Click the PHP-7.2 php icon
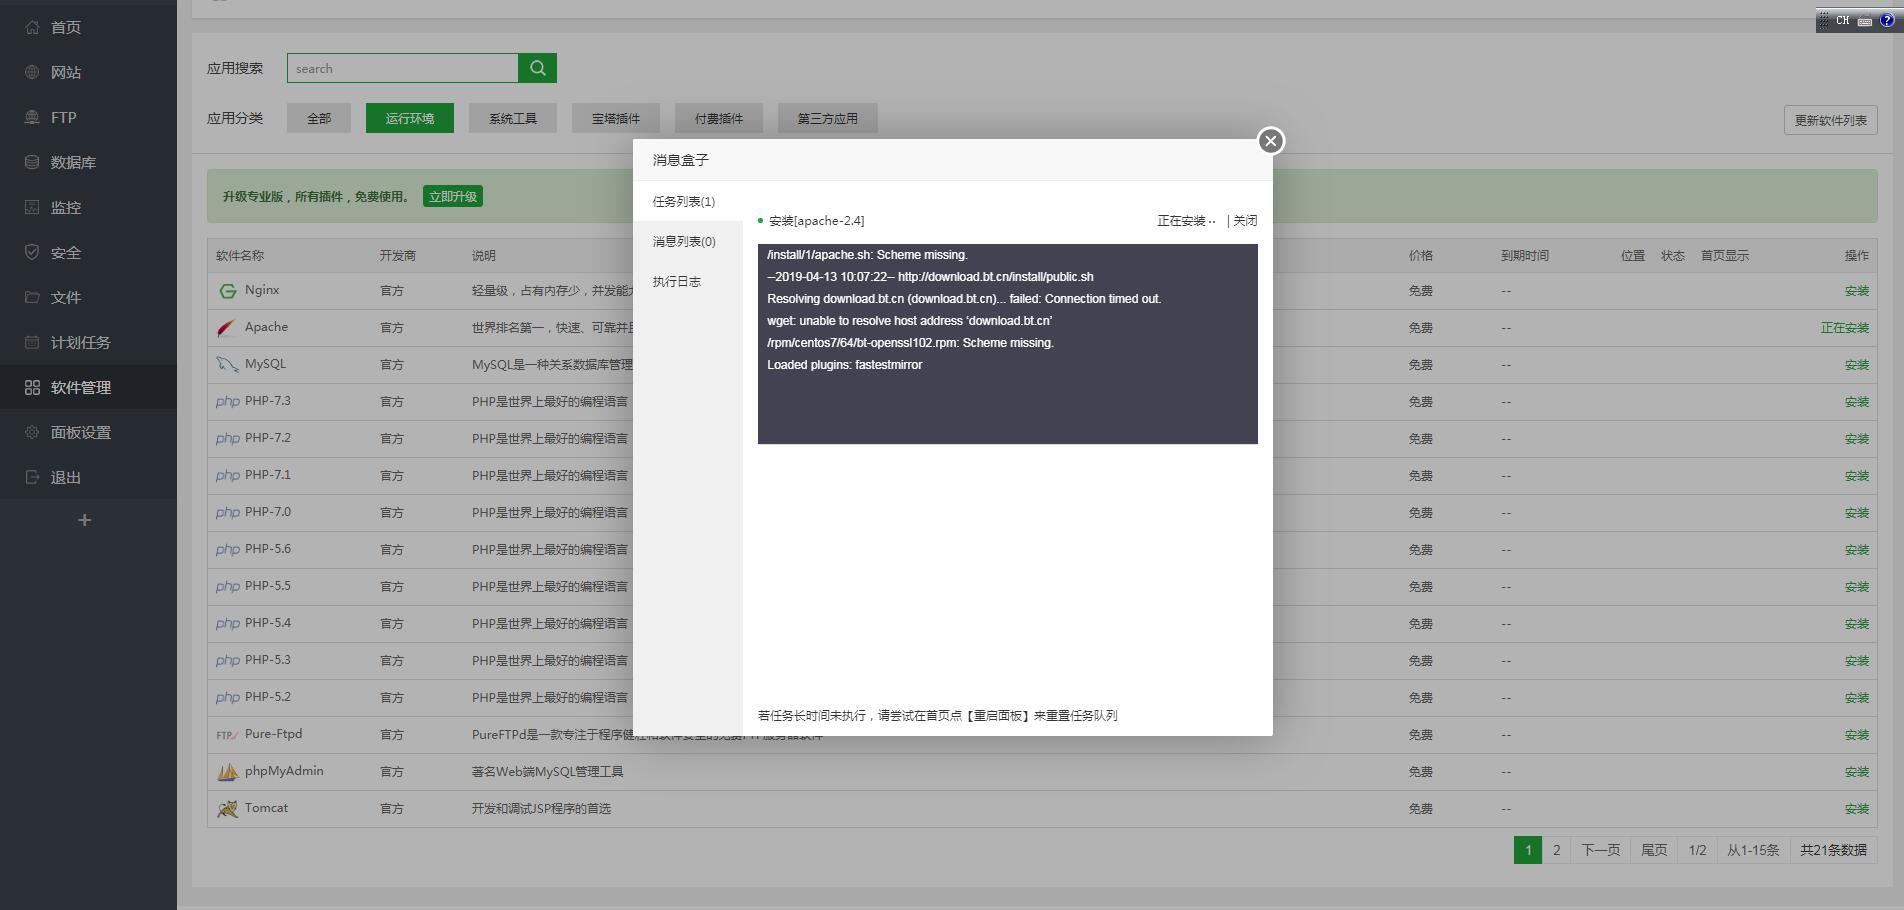This screenshot has height=910, width=1904. point(227,439)
